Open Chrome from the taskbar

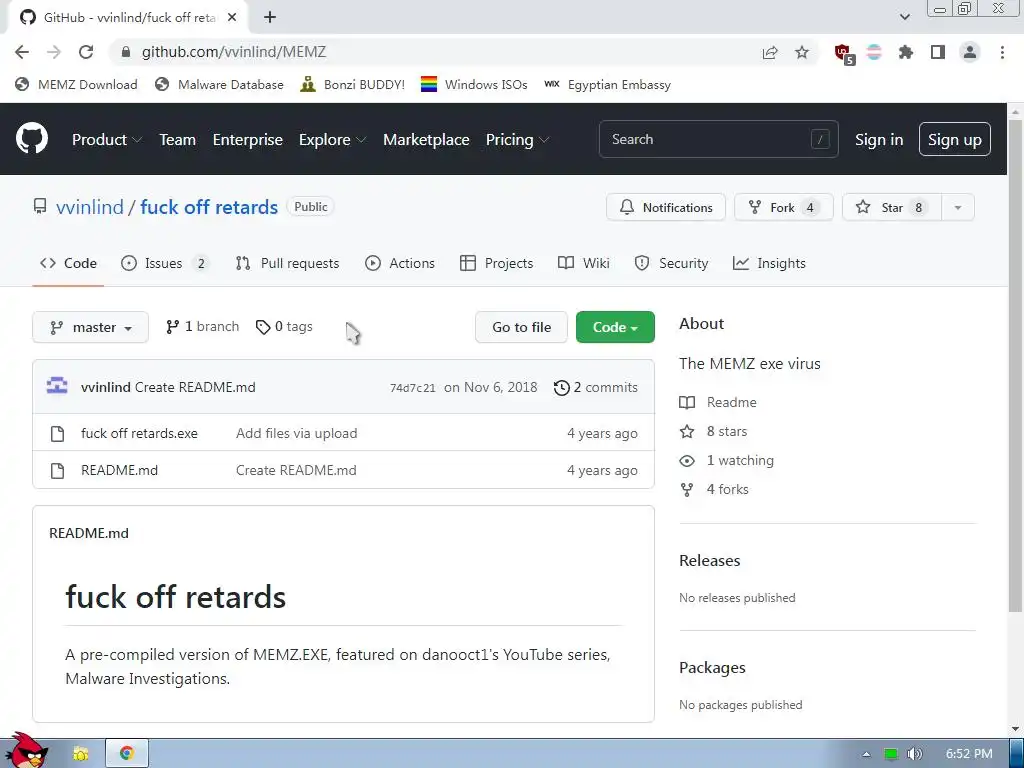tap(127, 754)
